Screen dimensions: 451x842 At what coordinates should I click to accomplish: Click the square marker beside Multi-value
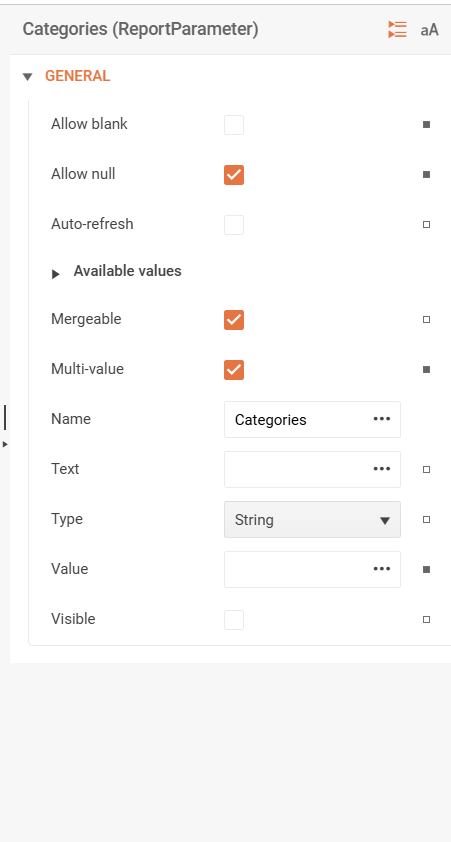coord(426,369)
